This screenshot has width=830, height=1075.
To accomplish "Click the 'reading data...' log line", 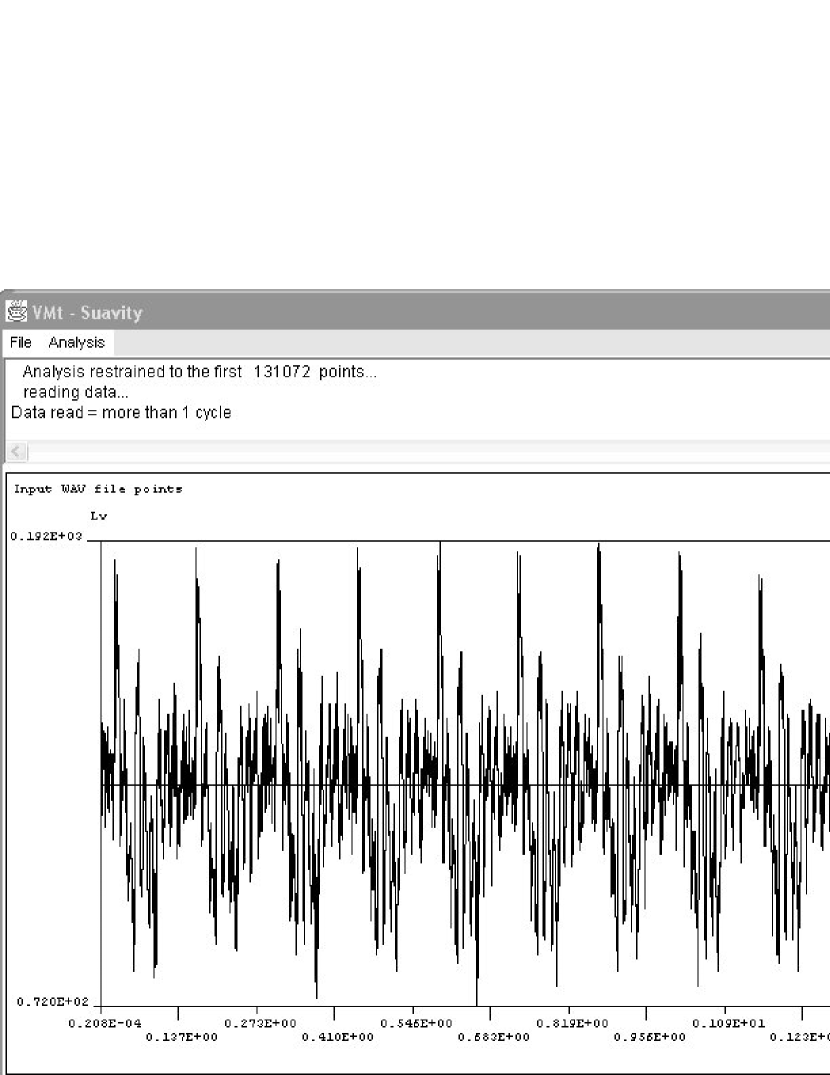I will tap(75, 392).
